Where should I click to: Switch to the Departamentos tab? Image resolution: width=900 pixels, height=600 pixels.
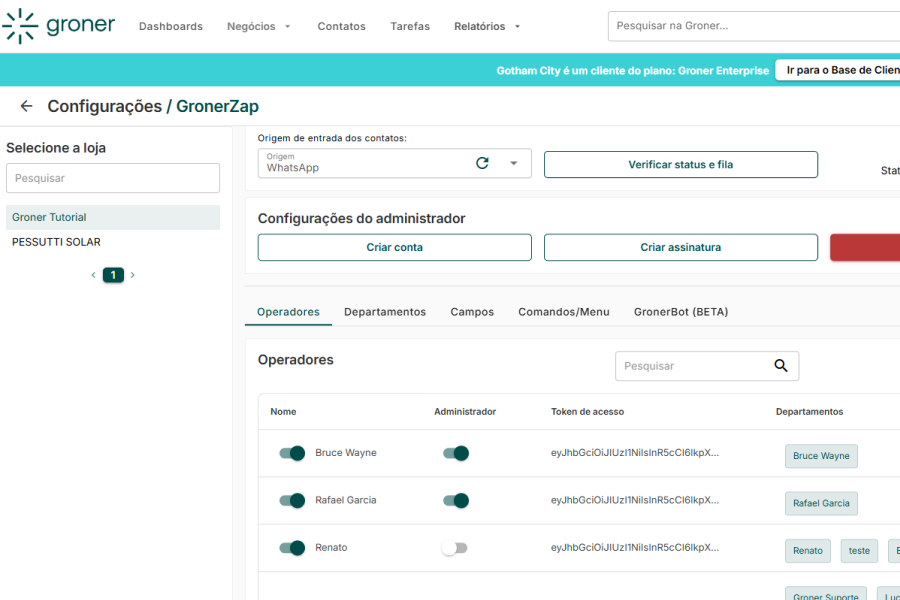pos(385,312)
